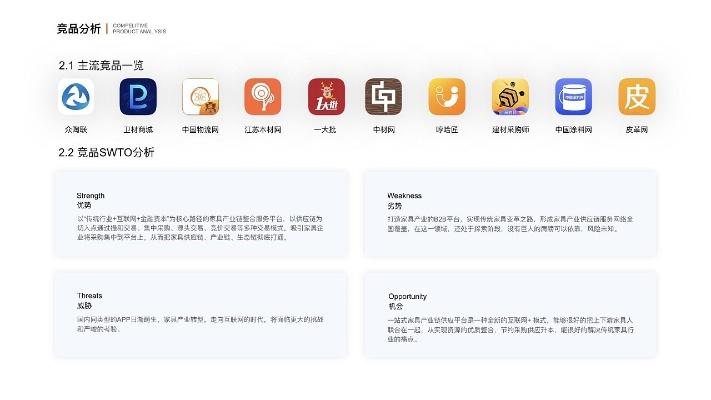Open the 中国物流网 app icon
The width and height of the screenshot is (711, 400).
200,97
